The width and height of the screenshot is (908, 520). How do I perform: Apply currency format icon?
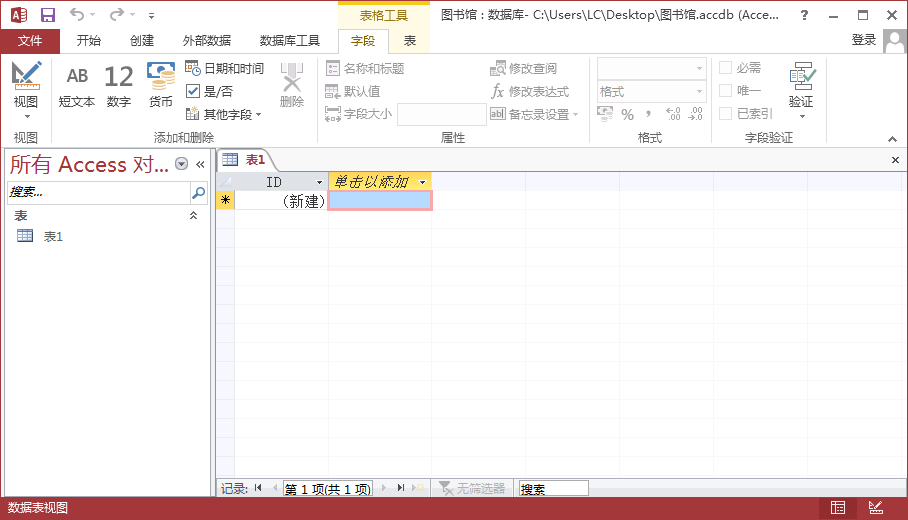point(605,114)
